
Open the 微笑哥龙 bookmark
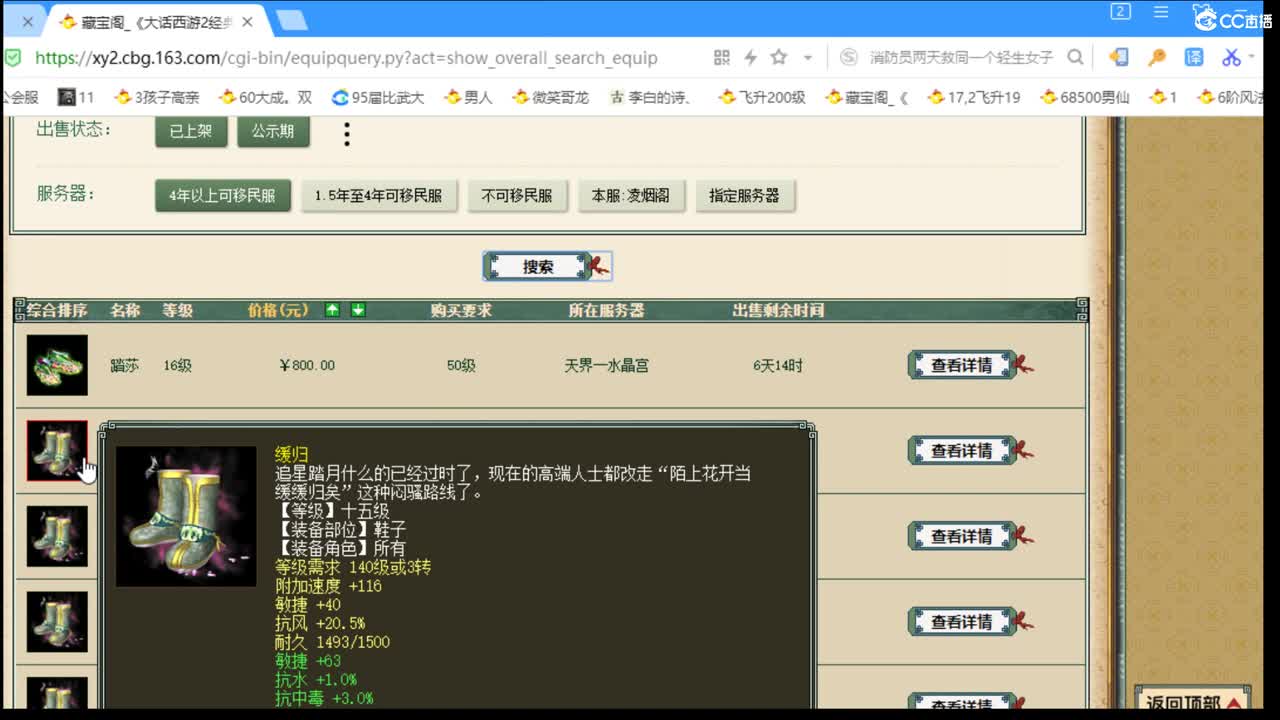[x=550, y=97]
